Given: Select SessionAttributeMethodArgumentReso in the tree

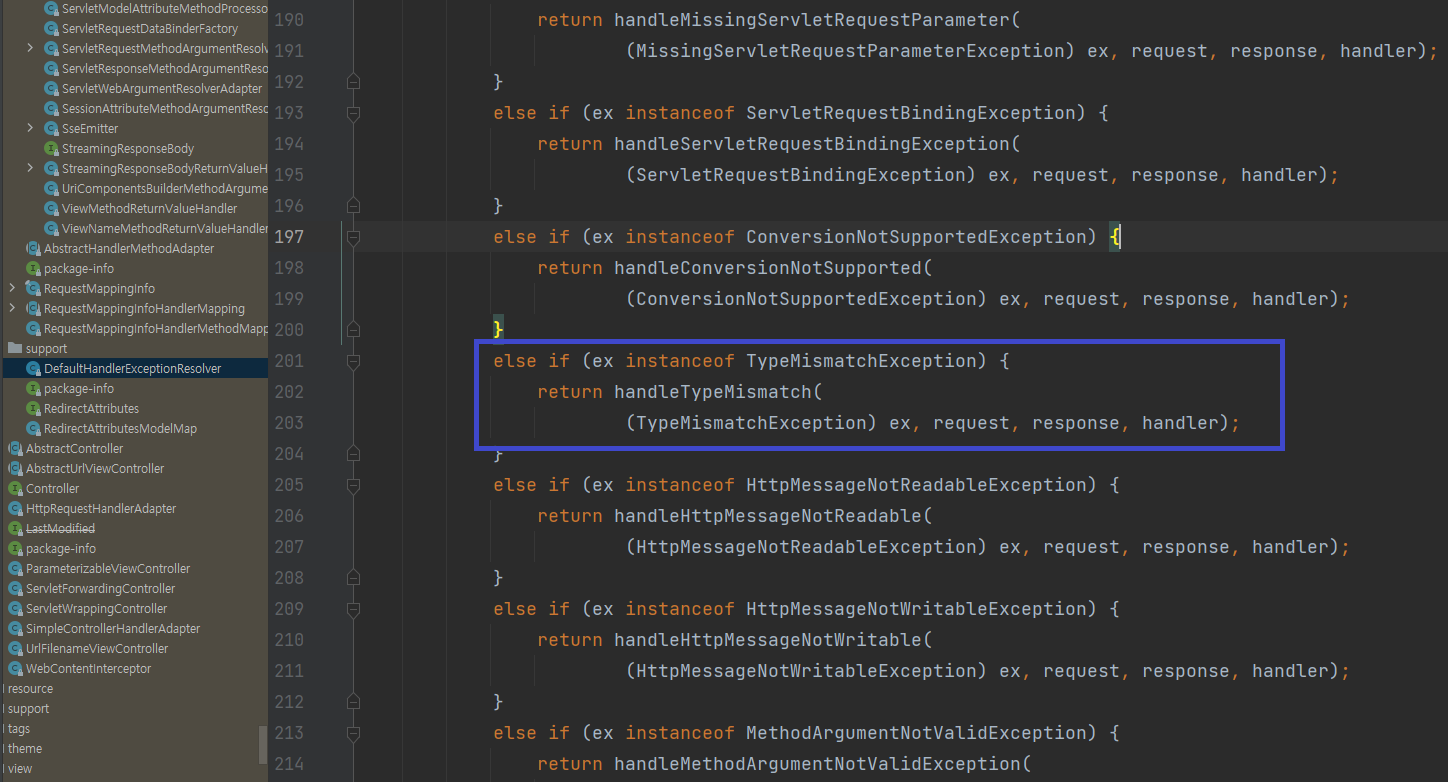Looking at the screenshot, I should click(164, 109).
